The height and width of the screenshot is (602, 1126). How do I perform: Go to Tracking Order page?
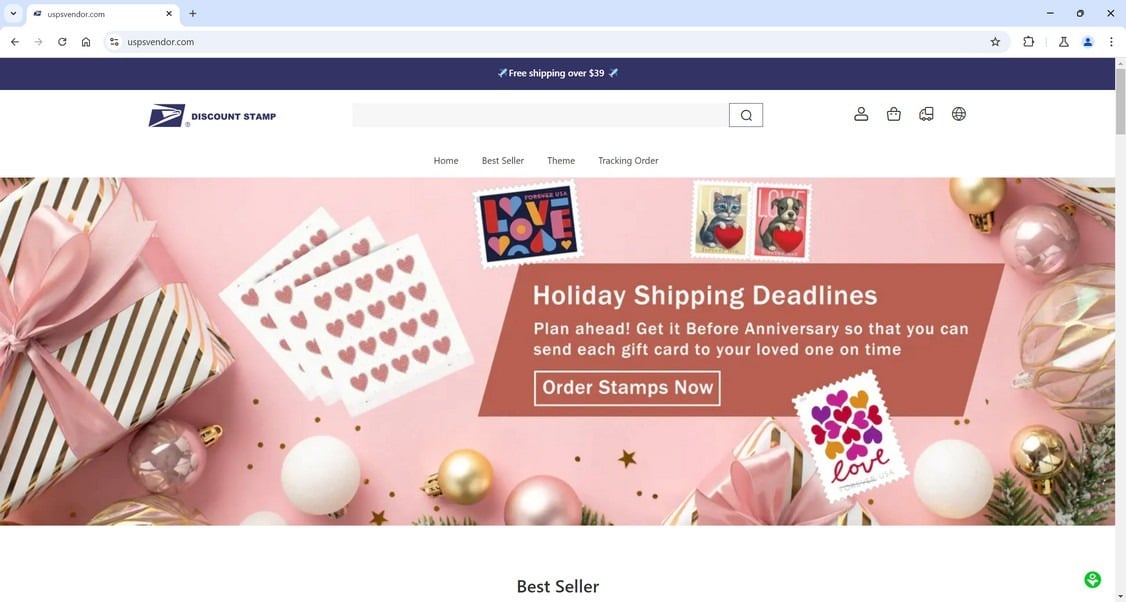click(628, 161)
